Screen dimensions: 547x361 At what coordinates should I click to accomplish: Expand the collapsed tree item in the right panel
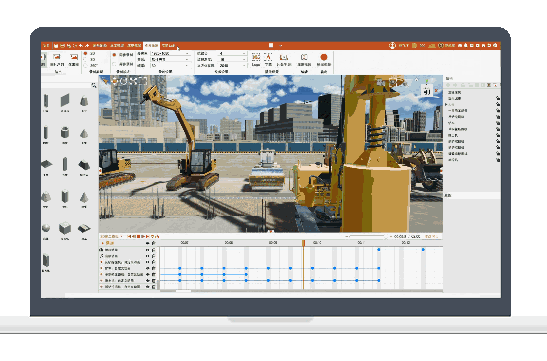[447, 104]
